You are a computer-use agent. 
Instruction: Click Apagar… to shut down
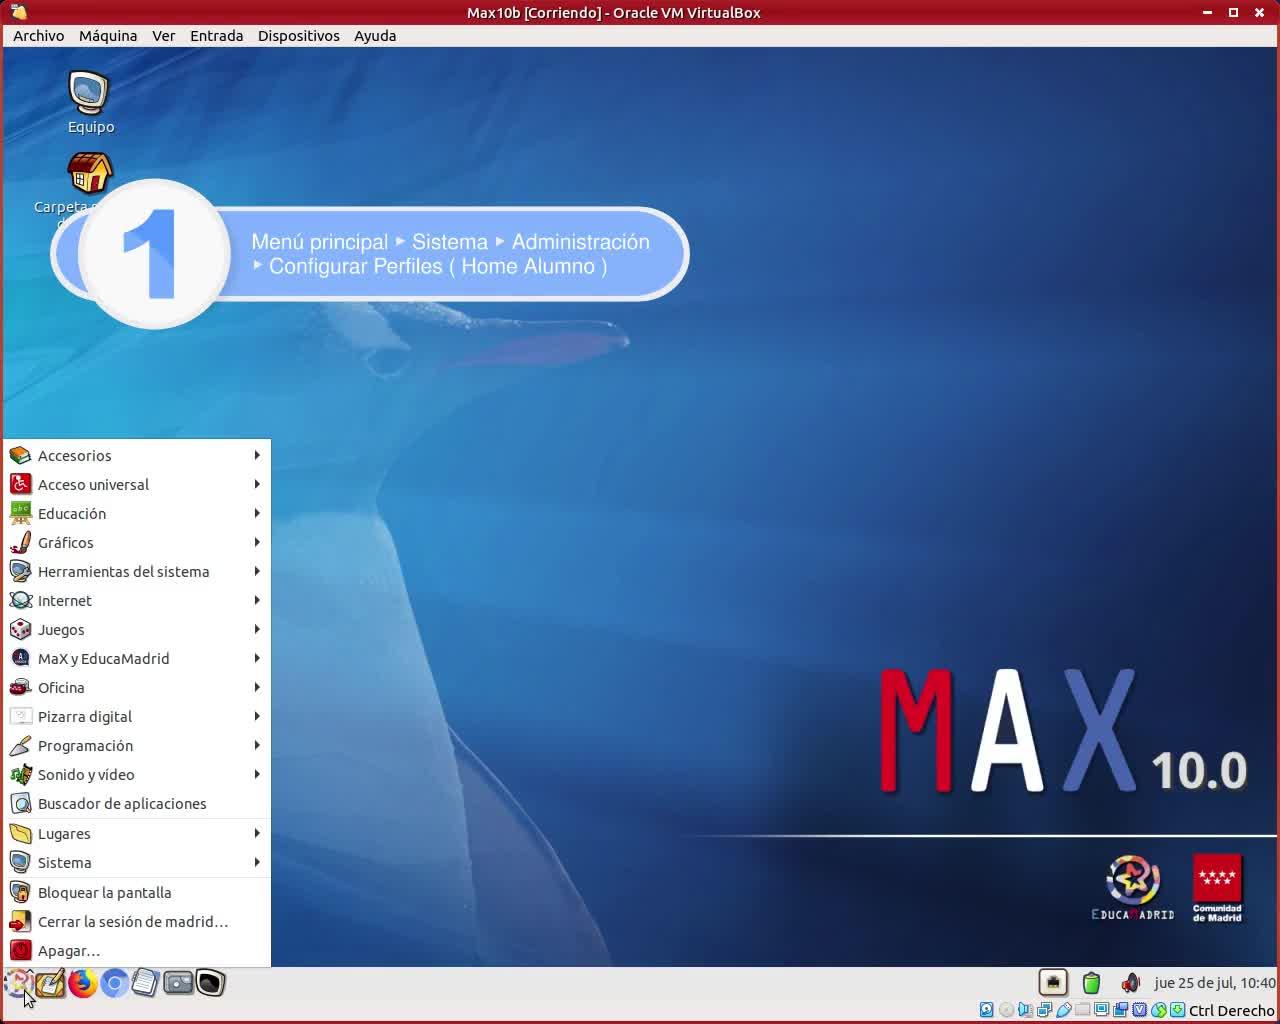point(69,950)
